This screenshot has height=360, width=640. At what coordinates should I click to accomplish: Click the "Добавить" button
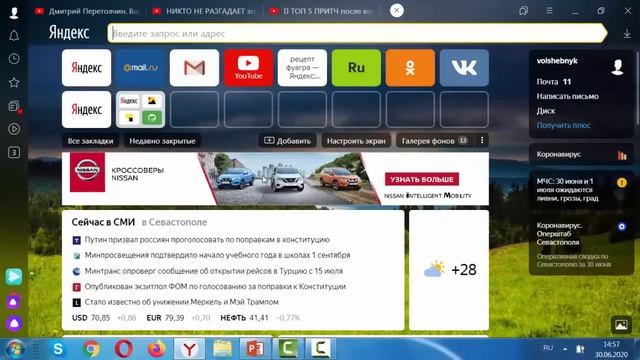pos(287,141)
